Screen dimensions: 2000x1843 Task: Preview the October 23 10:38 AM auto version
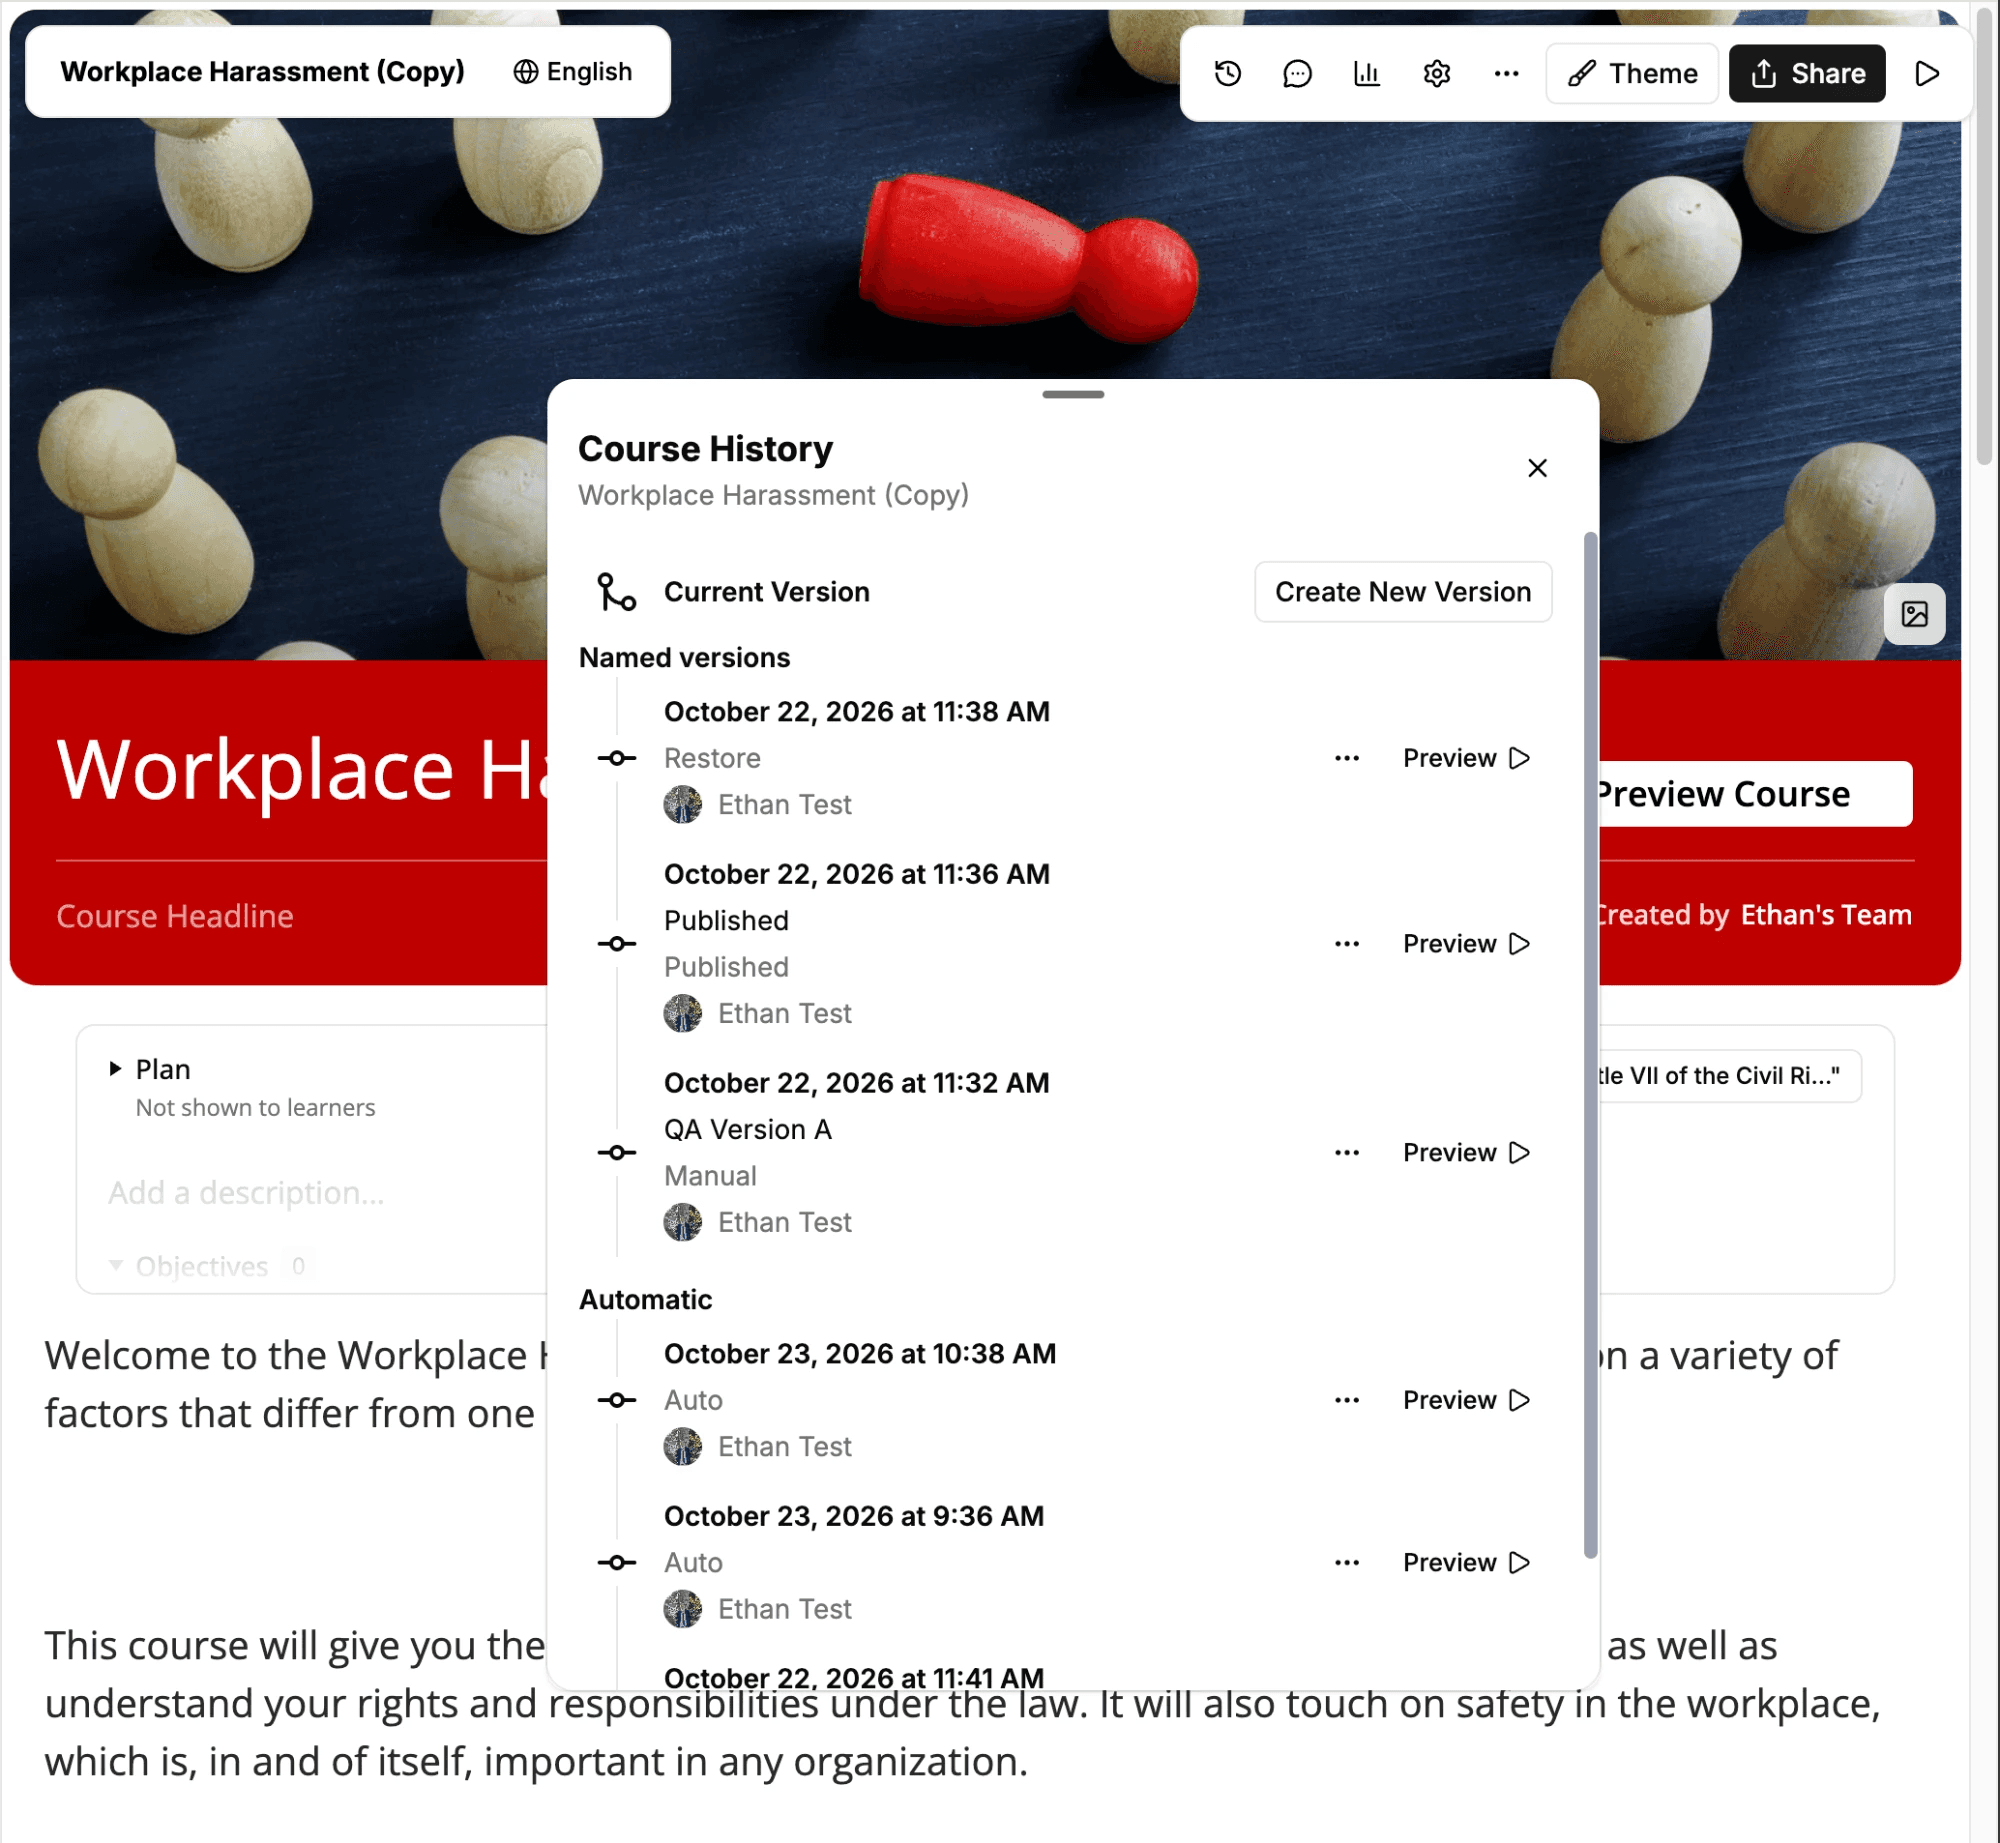[1466, 1400]
